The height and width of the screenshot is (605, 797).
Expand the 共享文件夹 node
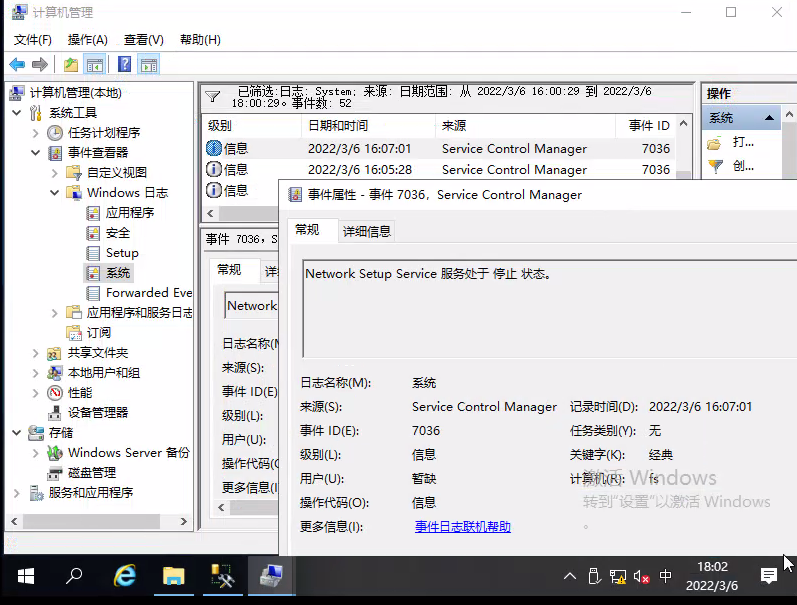(x=36, y=353)
